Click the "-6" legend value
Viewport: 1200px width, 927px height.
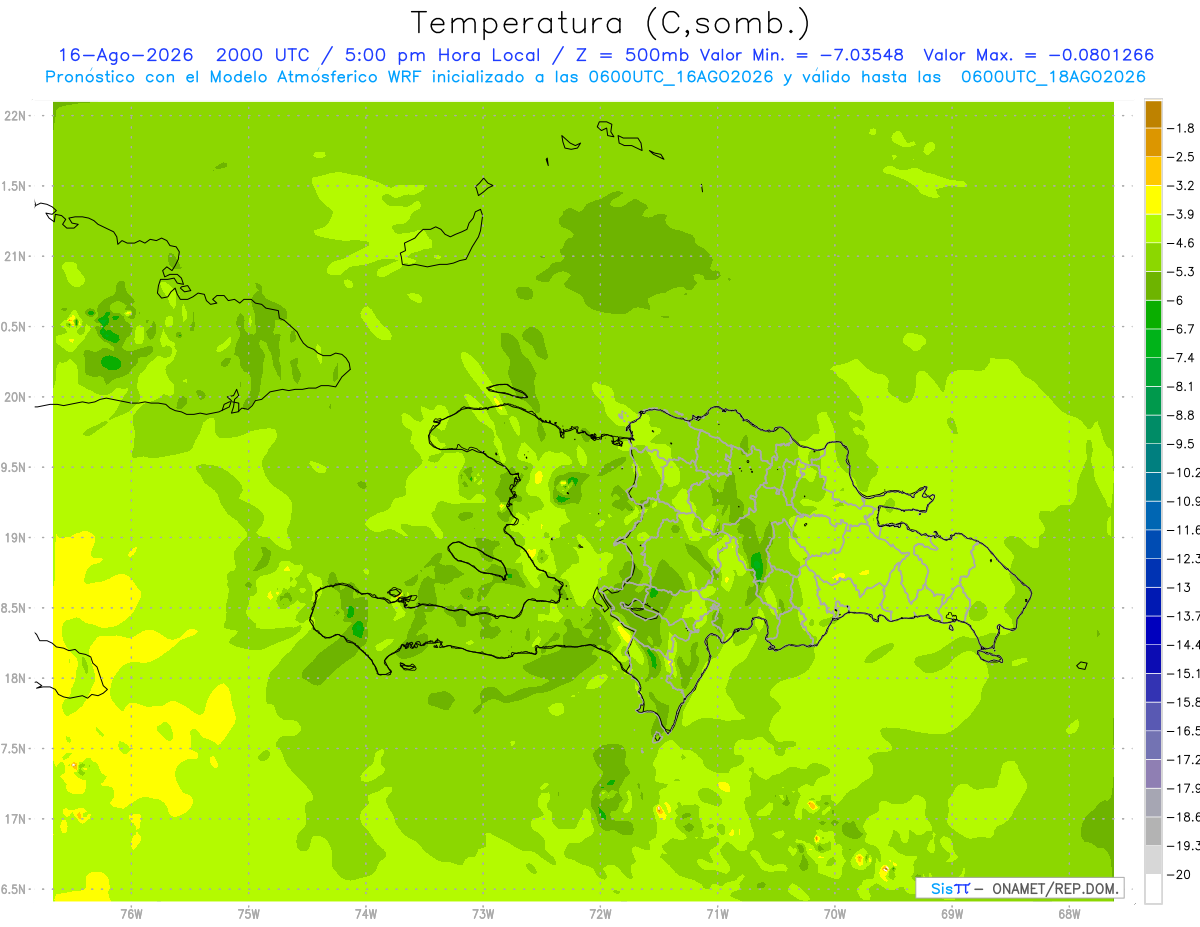tap(1176, 301)
